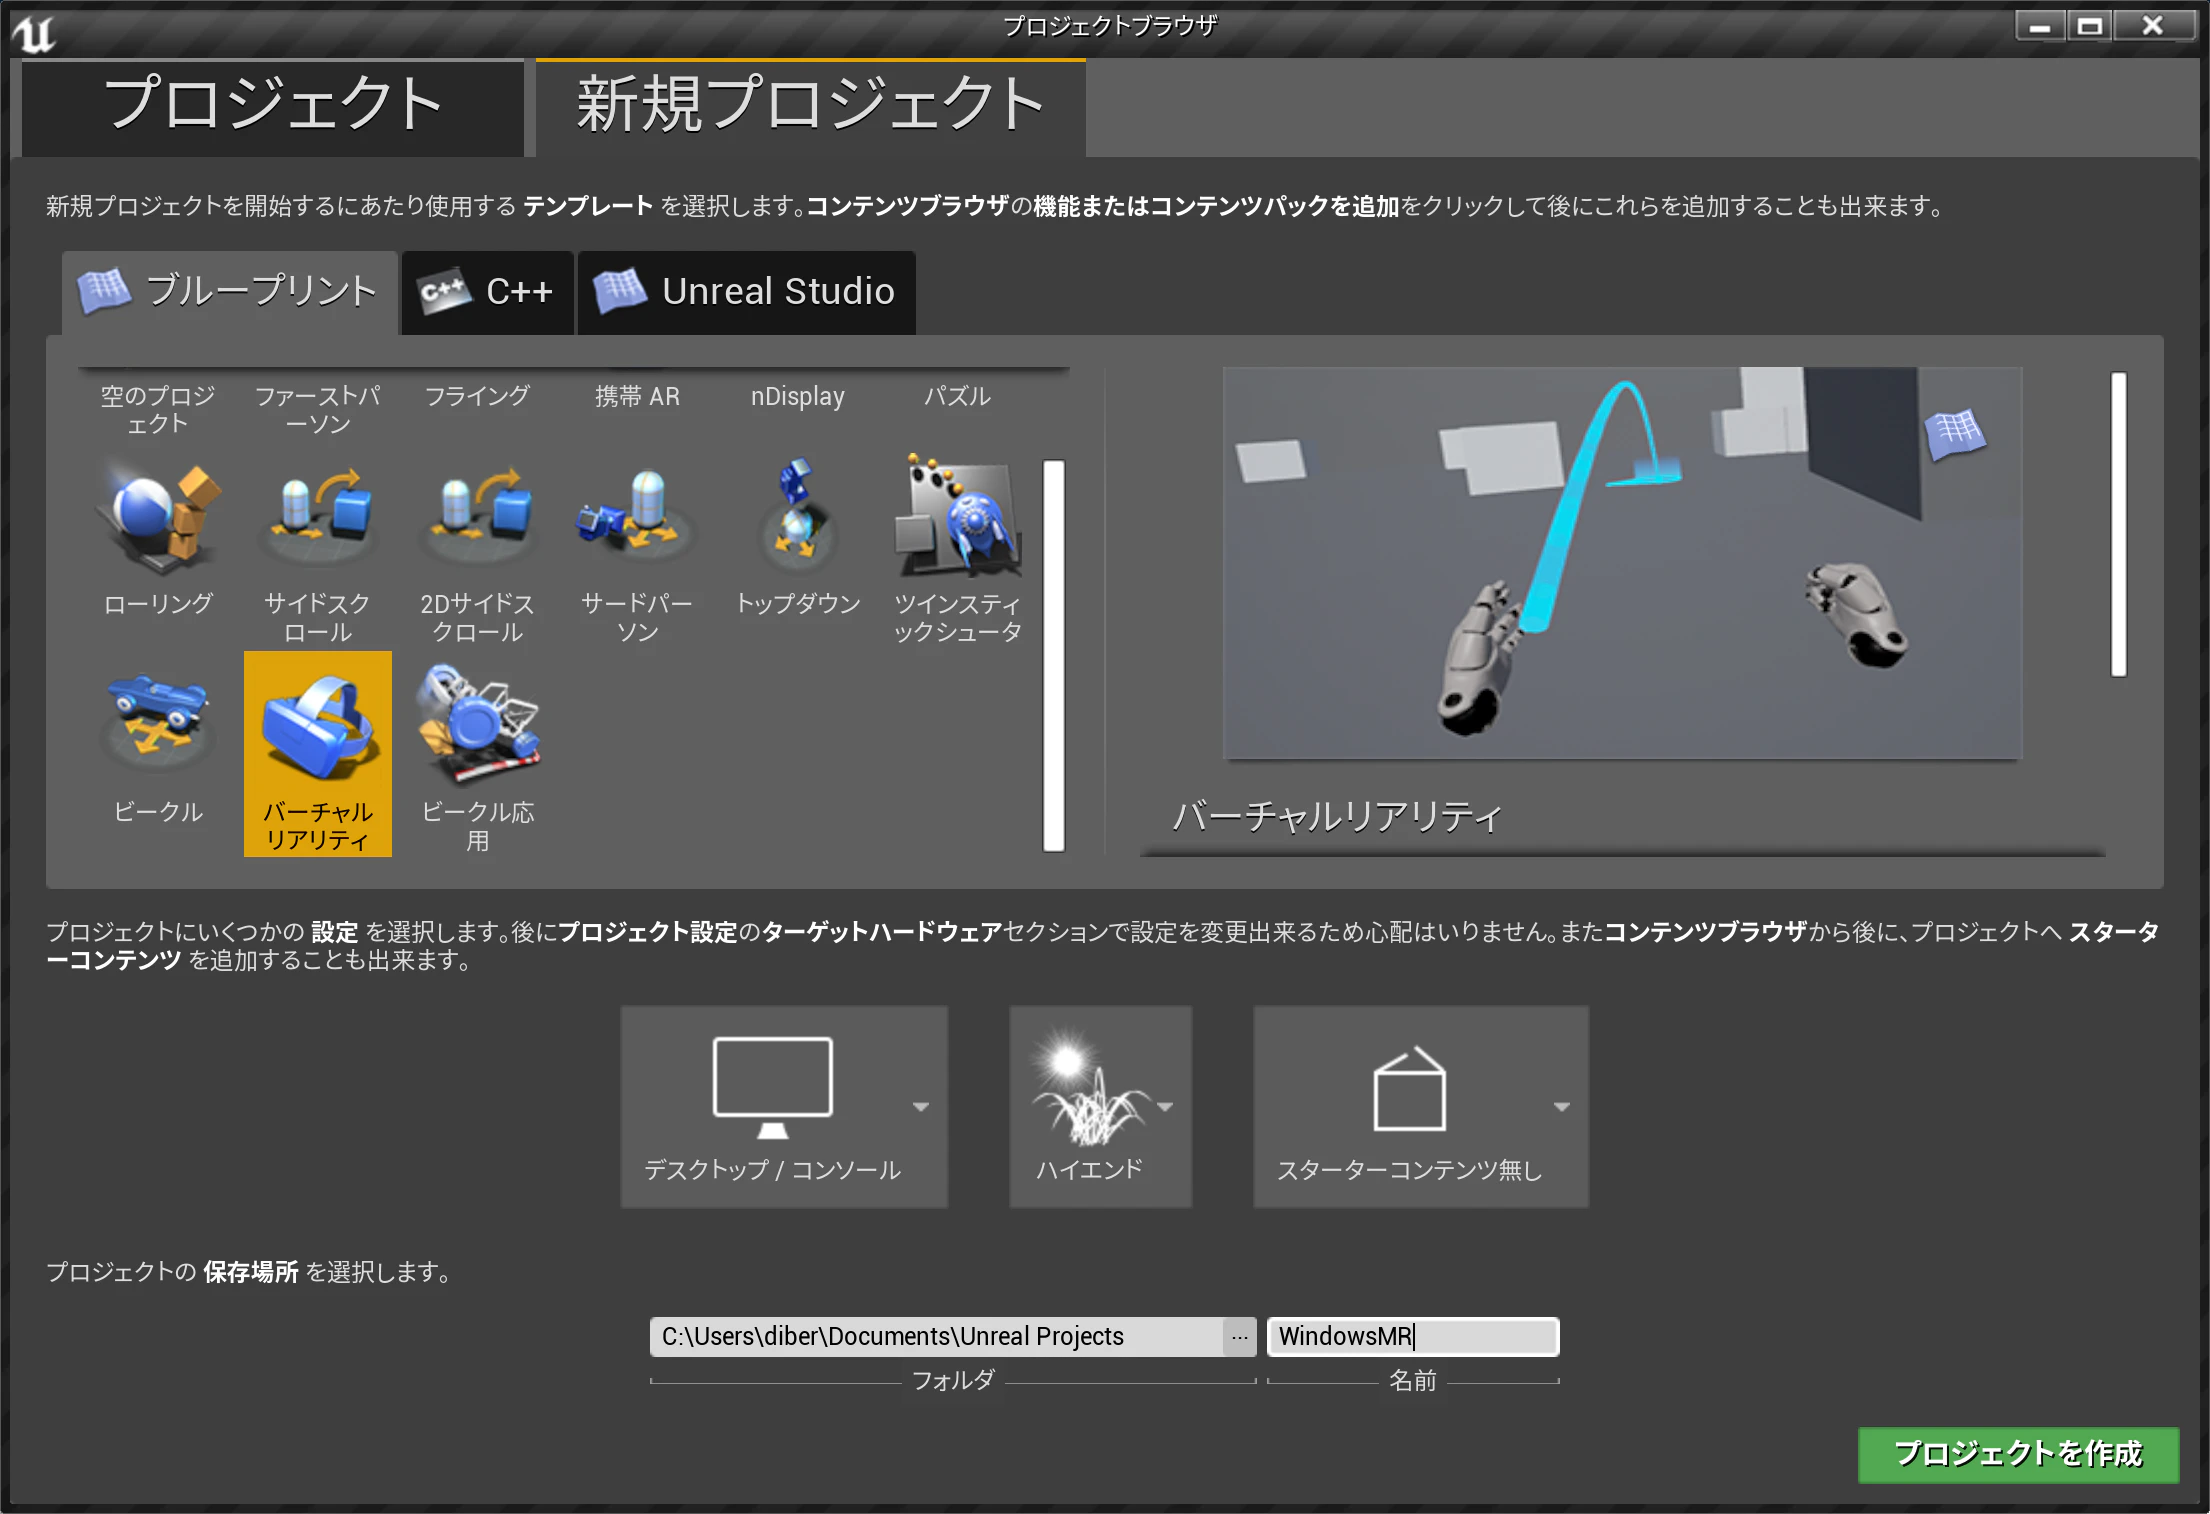Click the project folder path field
2210x1514 pixels.
[x=937, y=1337]
